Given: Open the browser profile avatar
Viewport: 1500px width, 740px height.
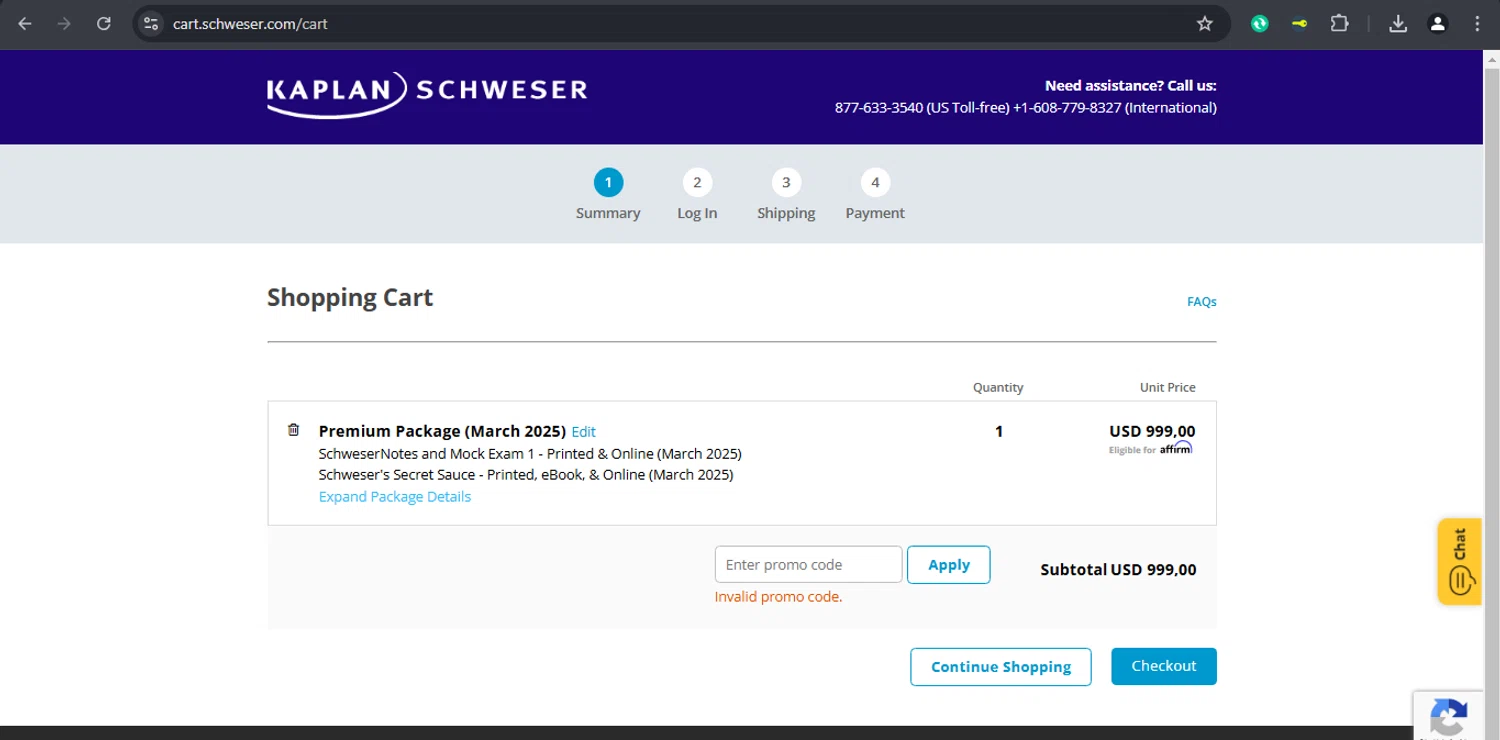Looking at the screenshot, I should pyautogui.click(x=1438, y=24).
